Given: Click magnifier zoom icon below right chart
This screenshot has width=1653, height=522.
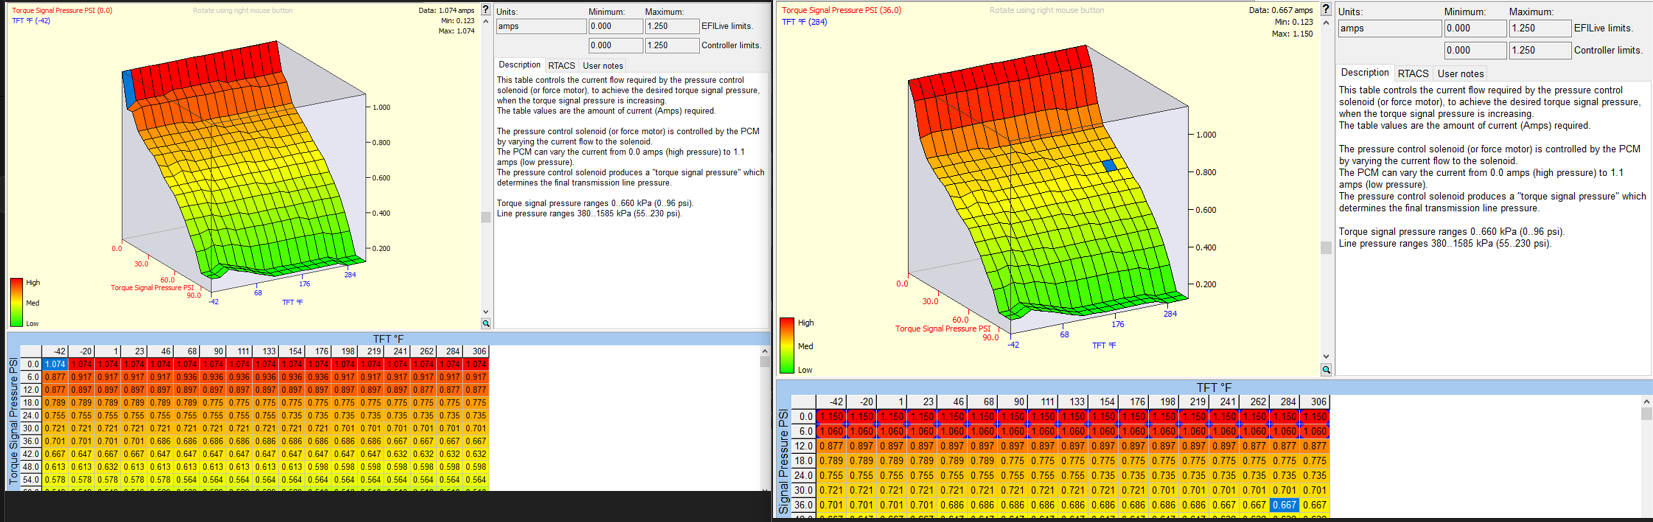Looking at the screenshot, I should coord(1326,370).
